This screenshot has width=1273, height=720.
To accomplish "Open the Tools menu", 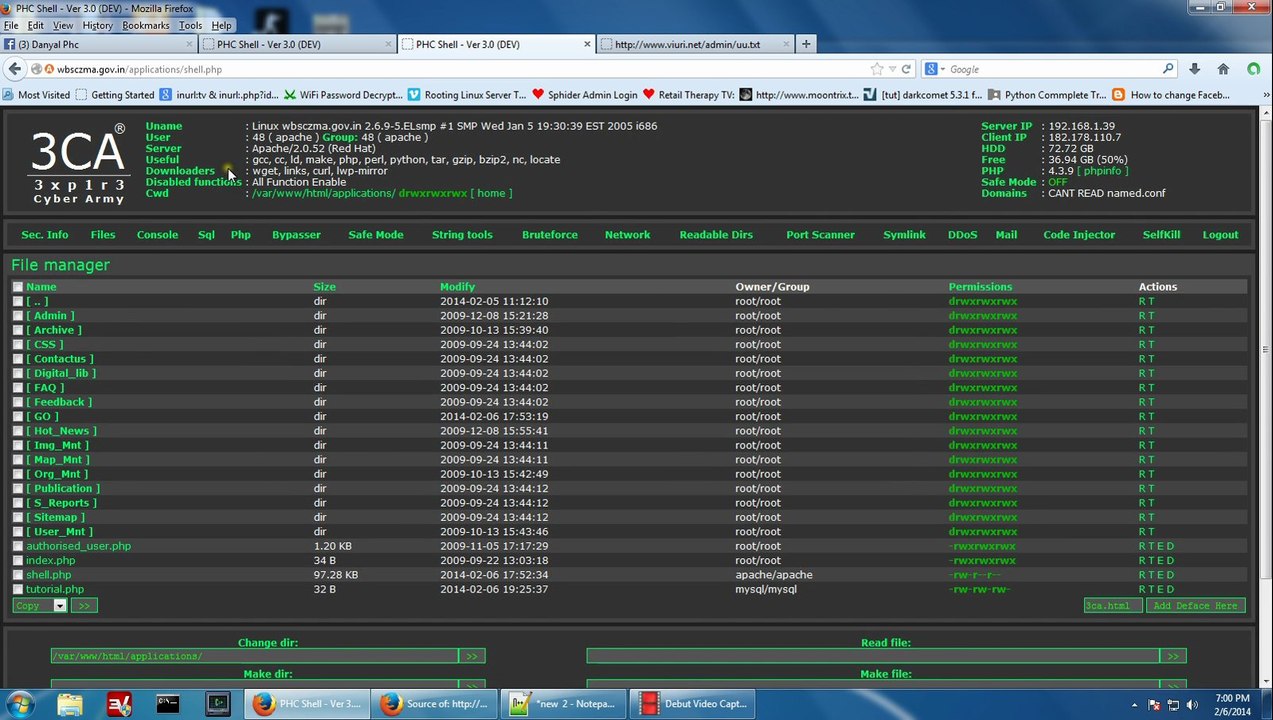I will 190,25.
